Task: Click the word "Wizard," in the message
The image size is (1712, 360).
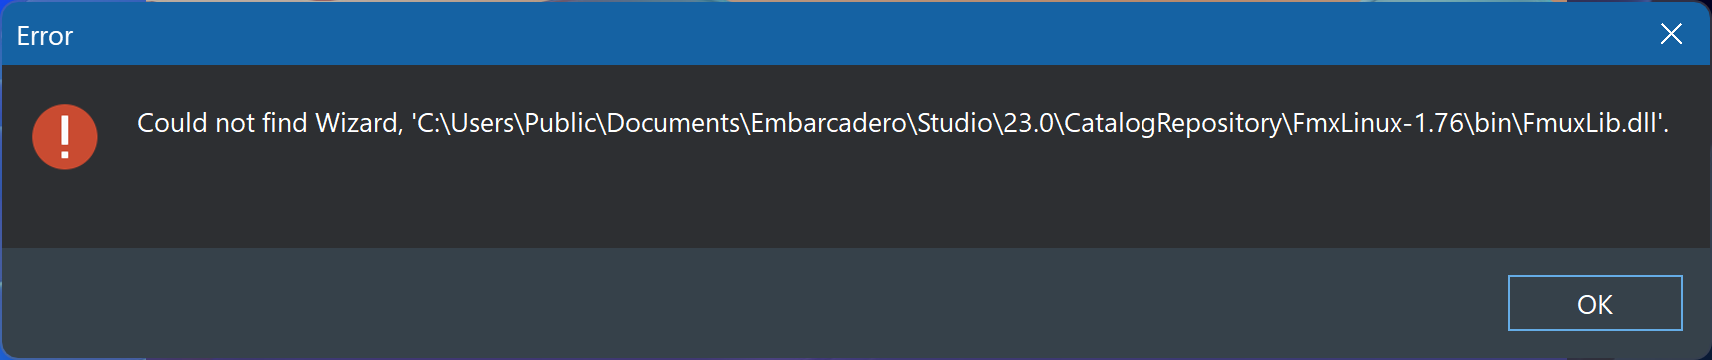Action: click(359, 123)
